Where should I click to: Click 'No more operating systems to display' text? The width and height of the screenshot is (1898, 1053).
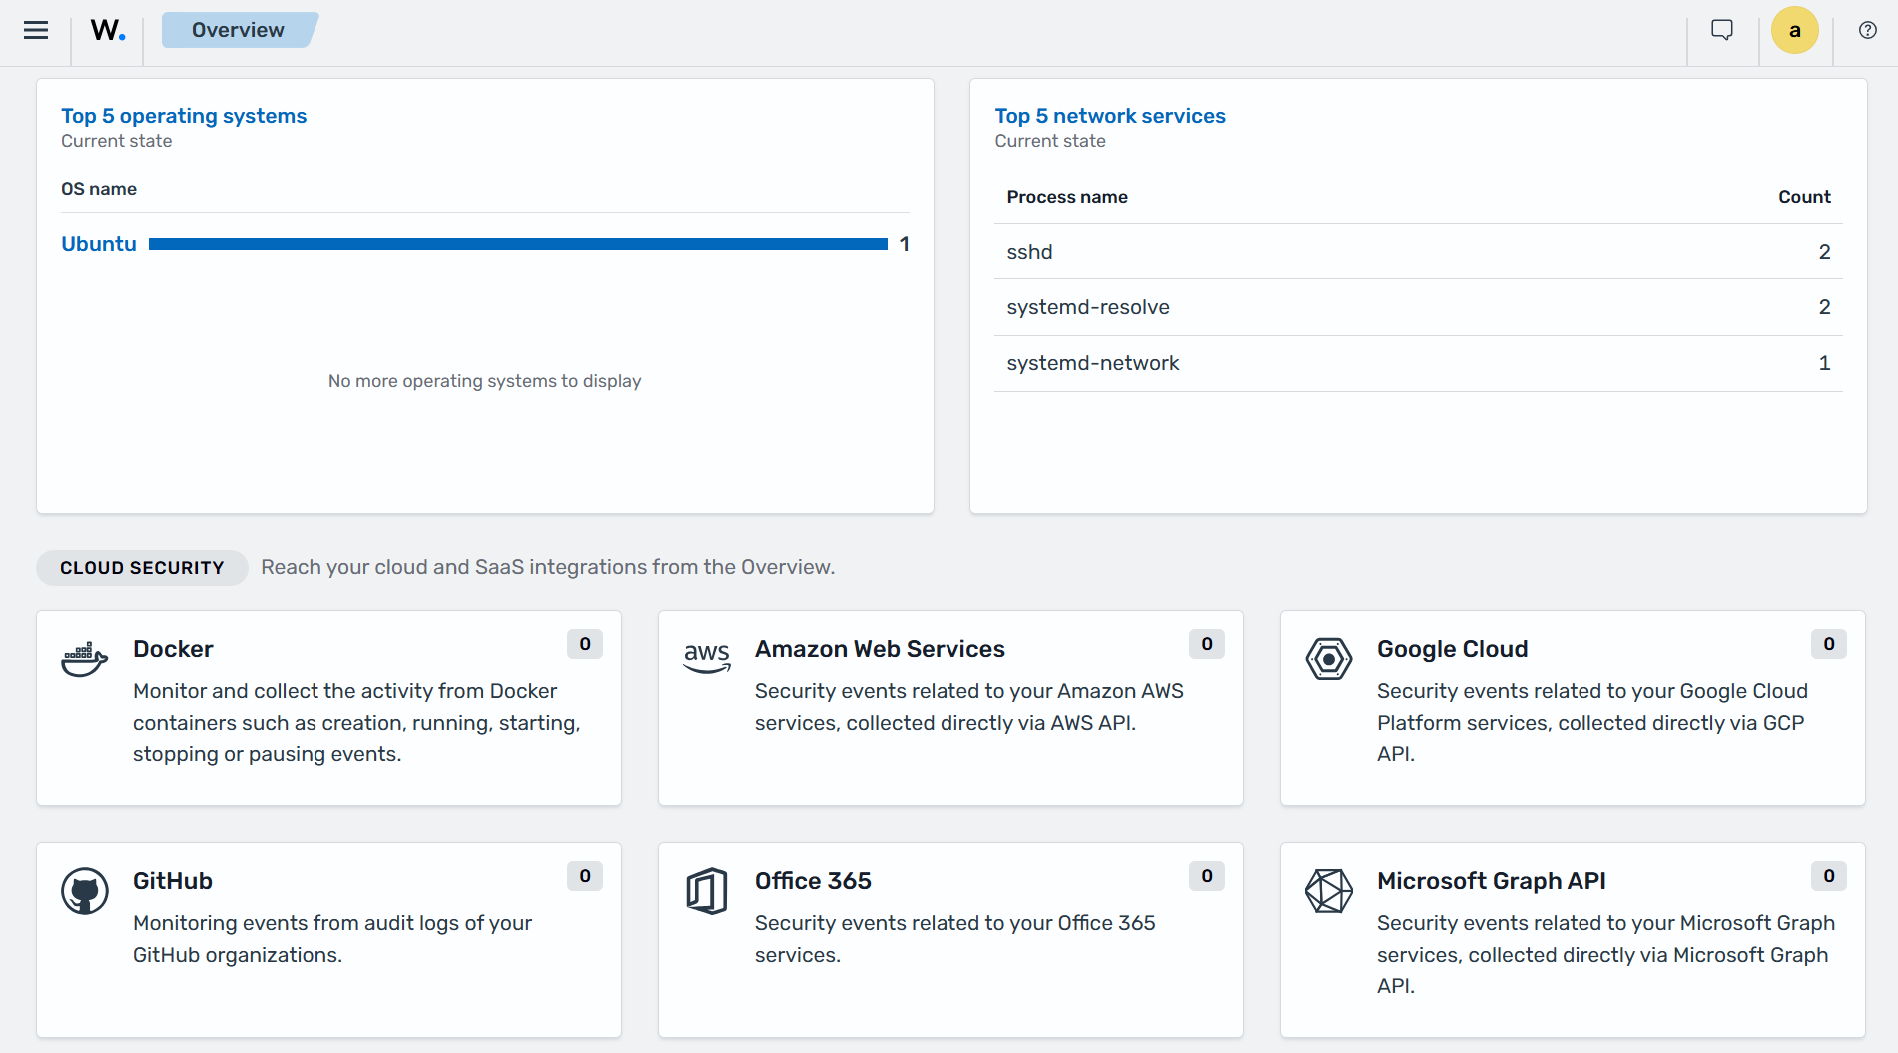coord(485,381)
